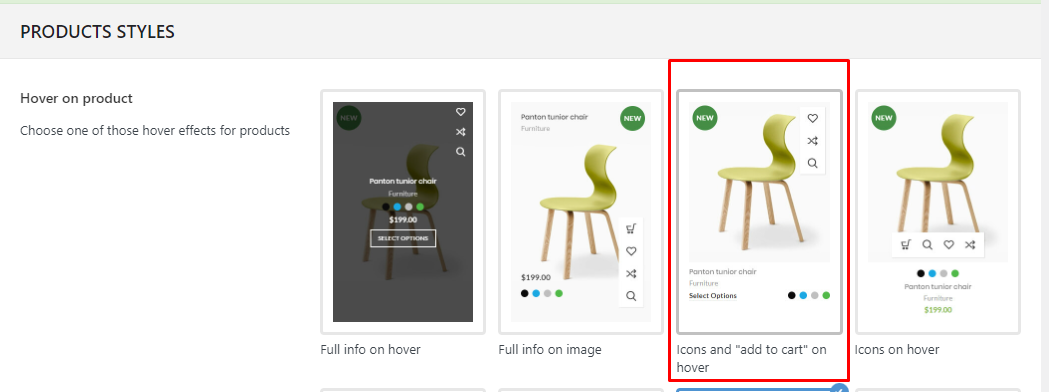Click 'Panton tunior chair' title in dark hover card
This screenshot has width=1049, height=392.
tap(403, 181)
